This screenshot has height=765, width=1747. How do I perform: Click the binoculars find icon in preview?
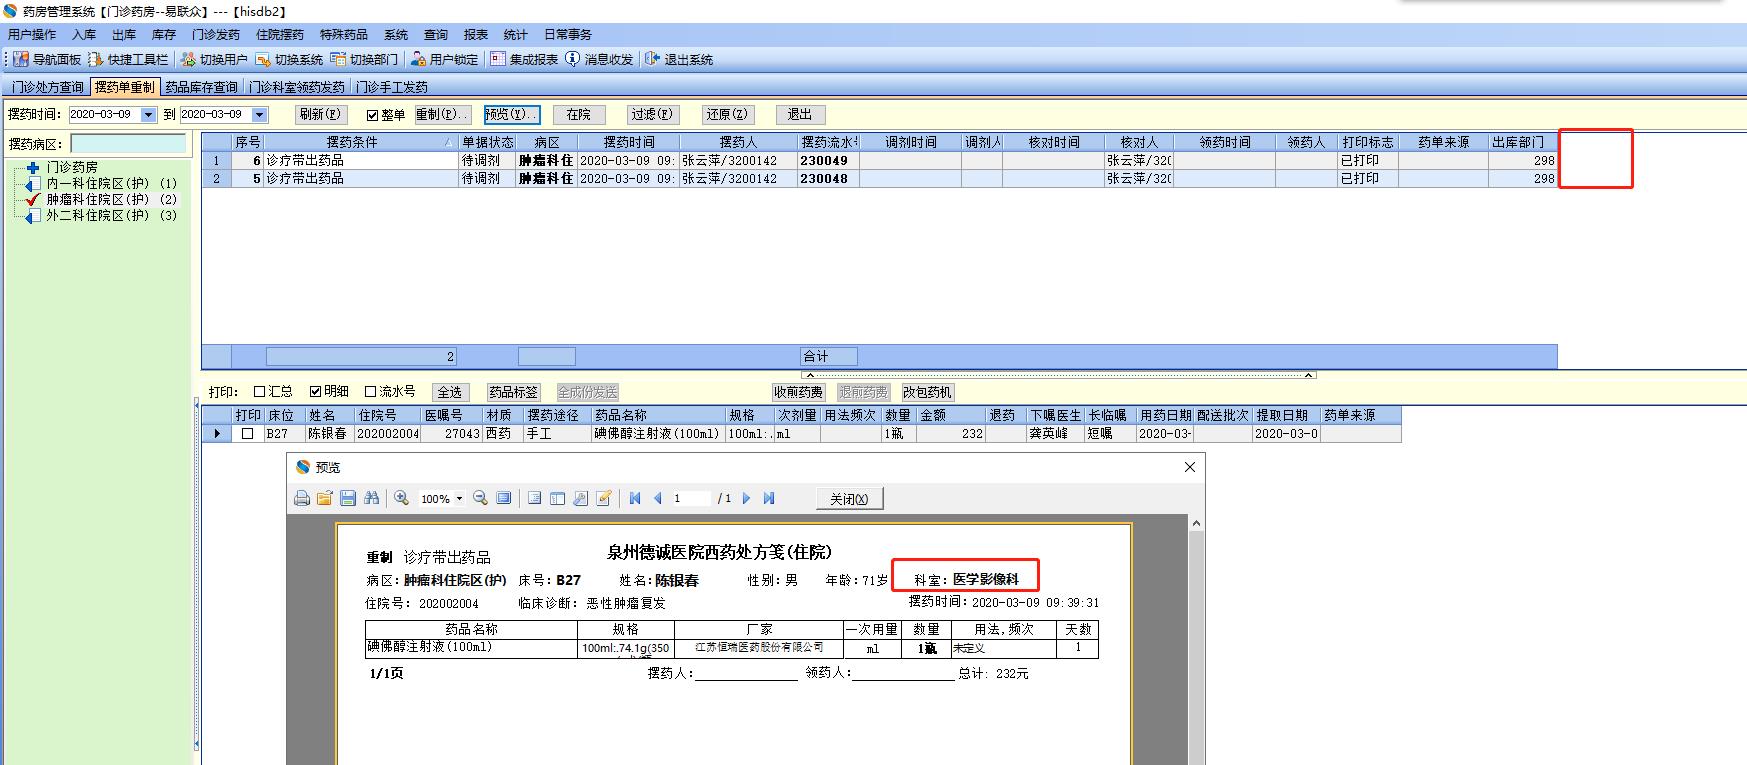tap(372, 498)
